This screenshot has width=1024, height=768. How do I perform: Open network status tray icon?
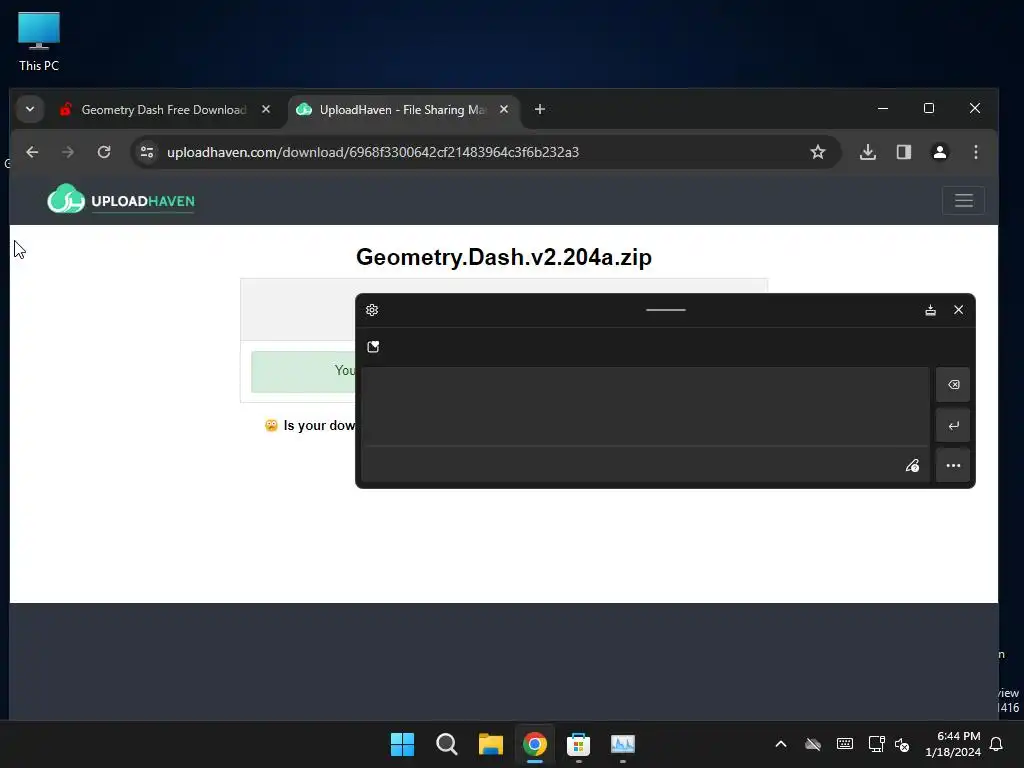tap(876, 744)
